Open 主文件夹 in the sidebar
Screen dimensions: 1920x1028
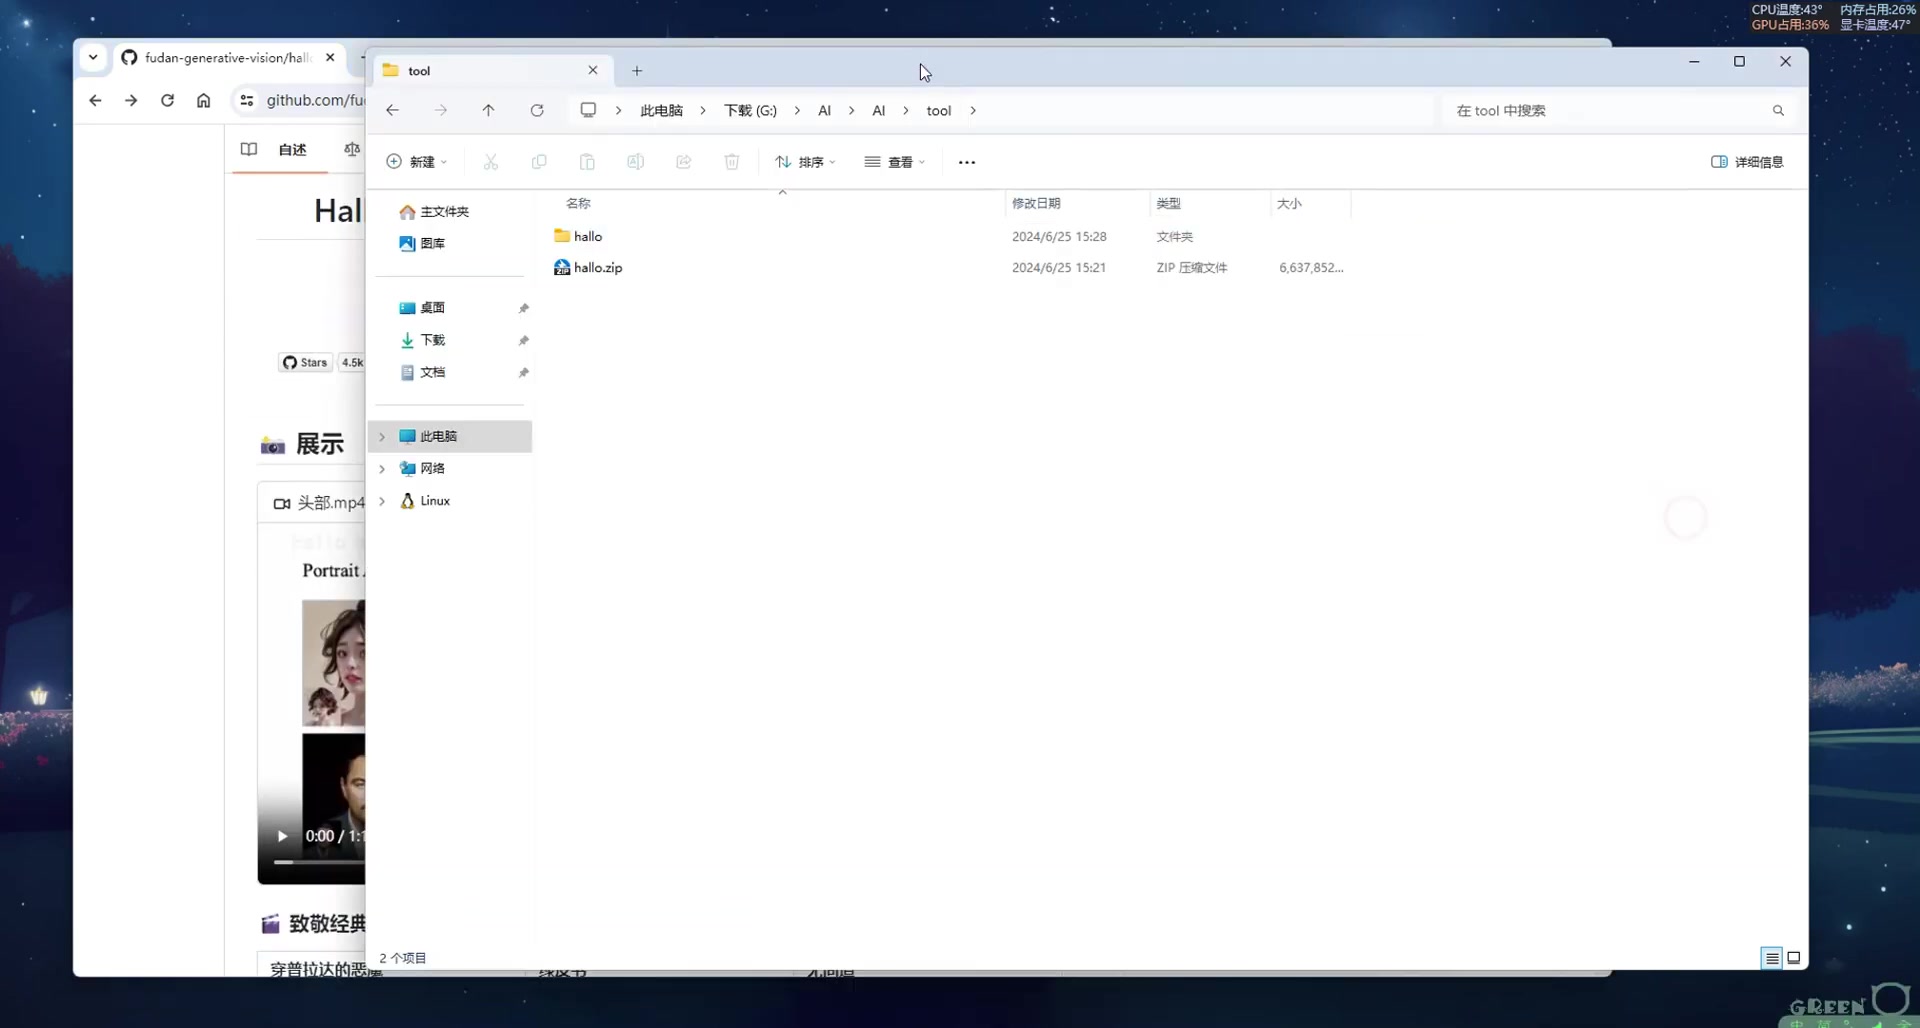pos(434,212)
